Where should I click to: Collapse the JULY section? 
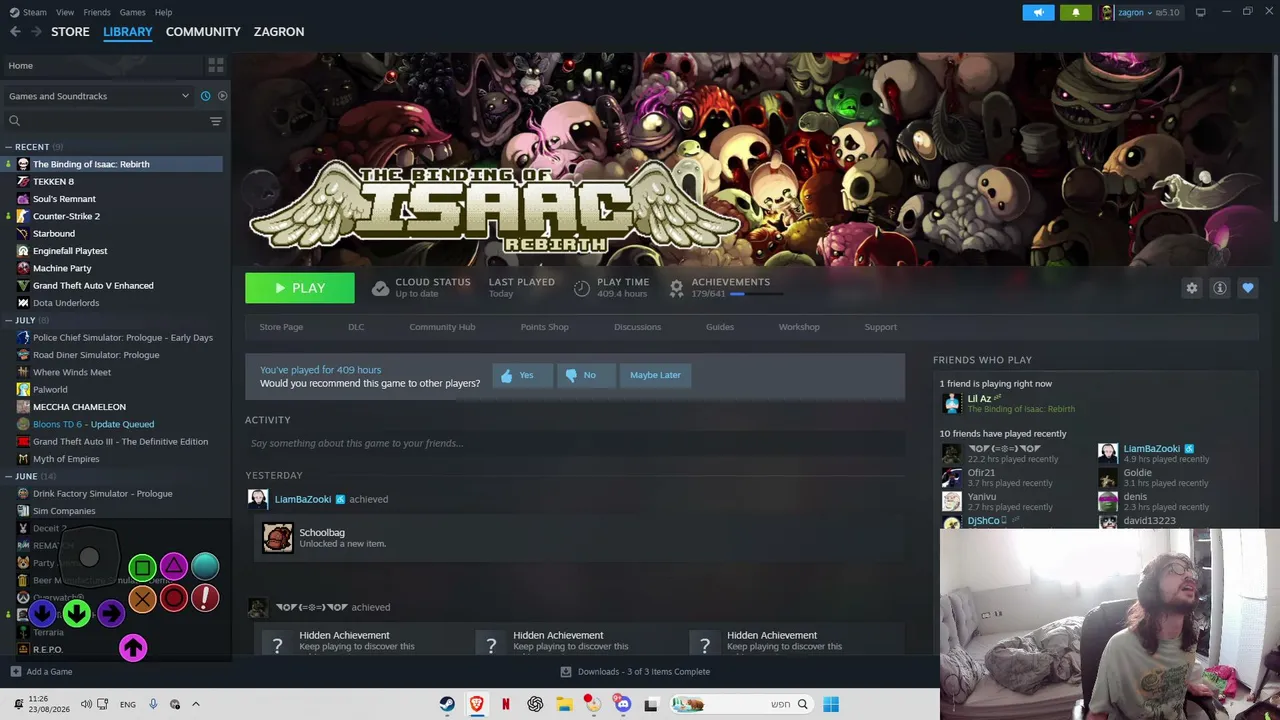click(8, 320)
